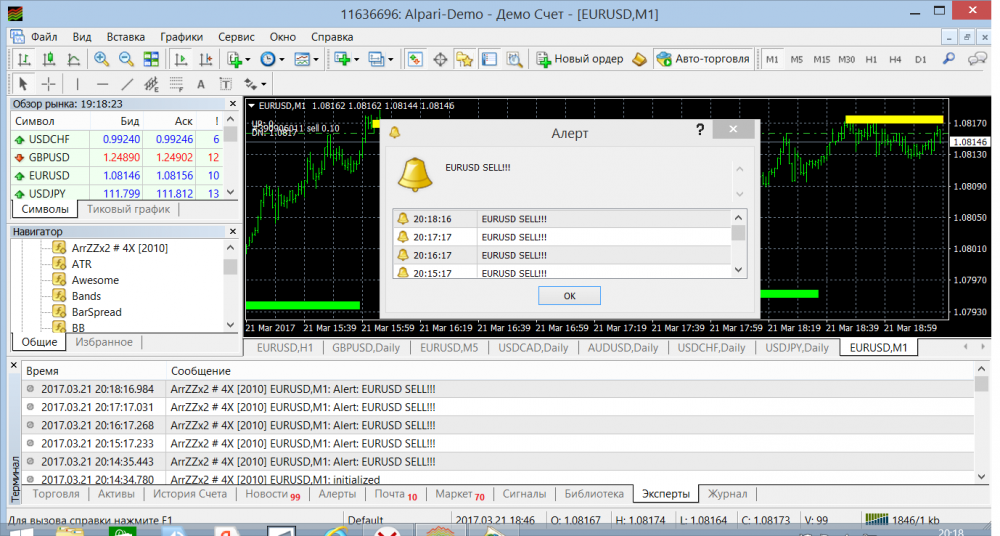Switch to the GBPUSD,Daily chart tab

pos(366,348)
